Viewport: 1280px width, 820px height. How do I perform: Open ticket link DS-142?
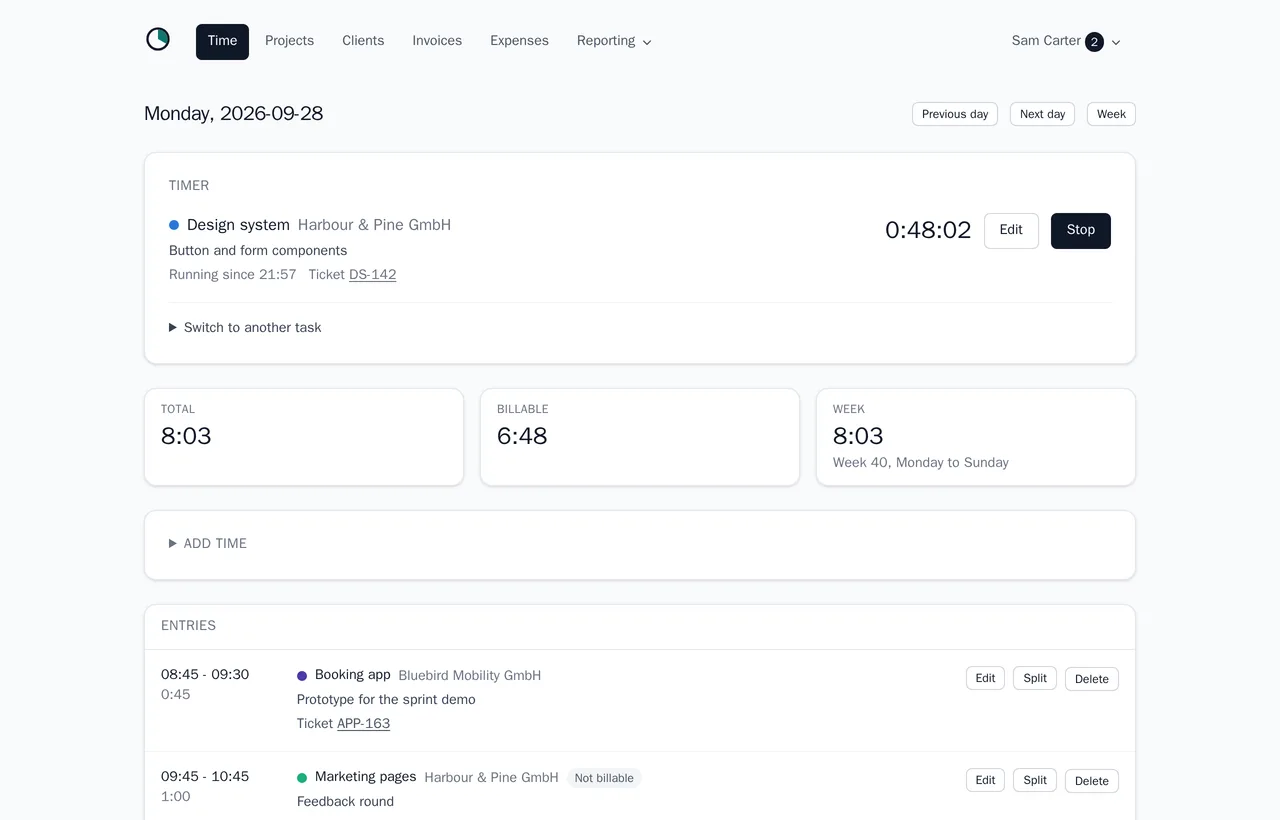coord(372,275)
